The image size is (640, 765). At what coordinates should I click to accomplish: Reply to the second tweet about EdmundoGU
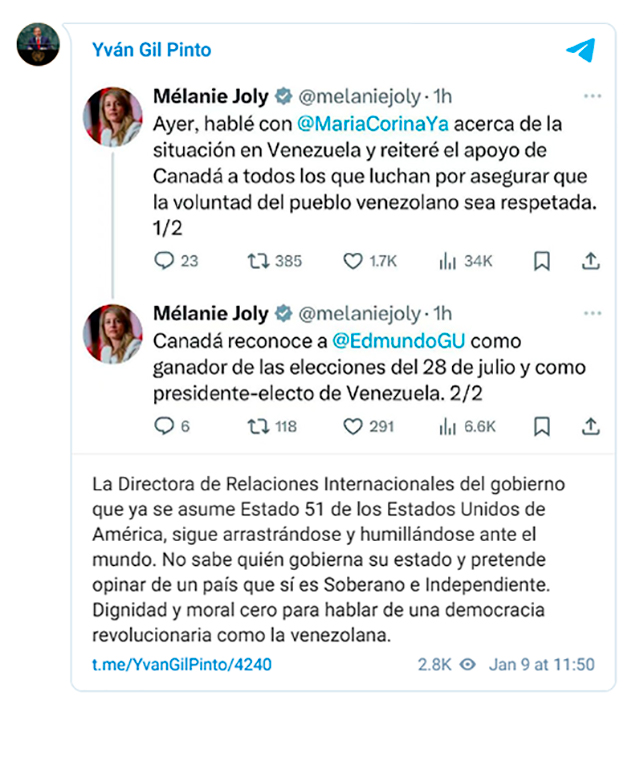164,426
